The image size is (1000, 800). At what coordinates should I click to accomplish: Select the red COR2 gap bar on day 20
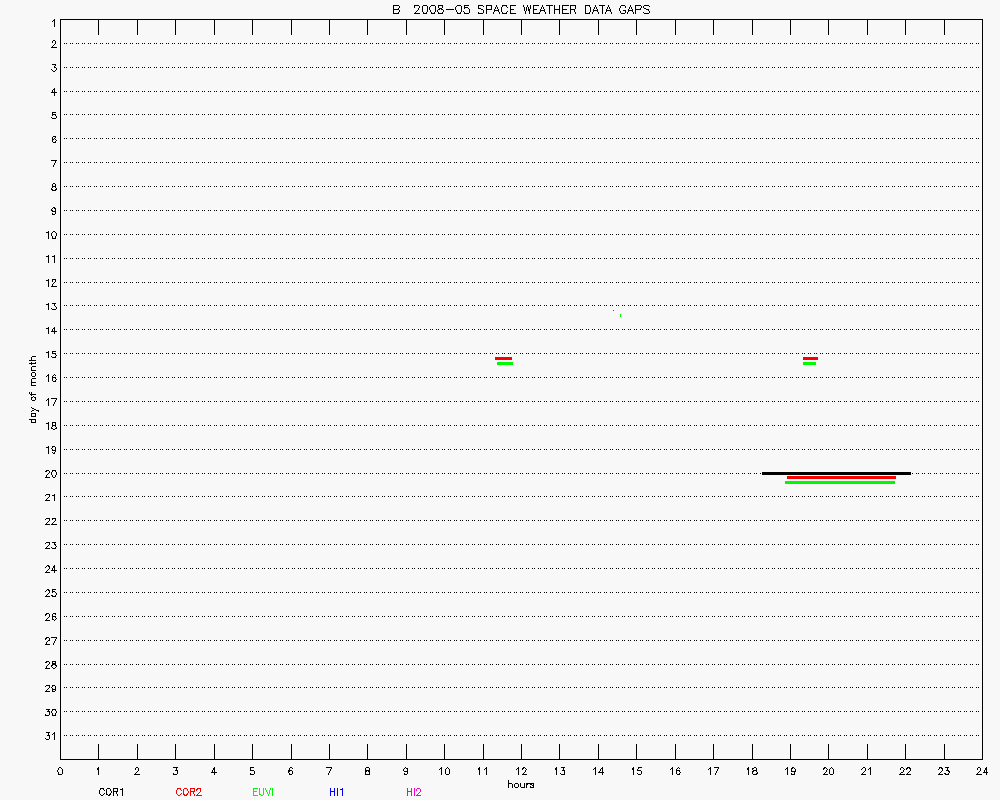coord(841,478)
